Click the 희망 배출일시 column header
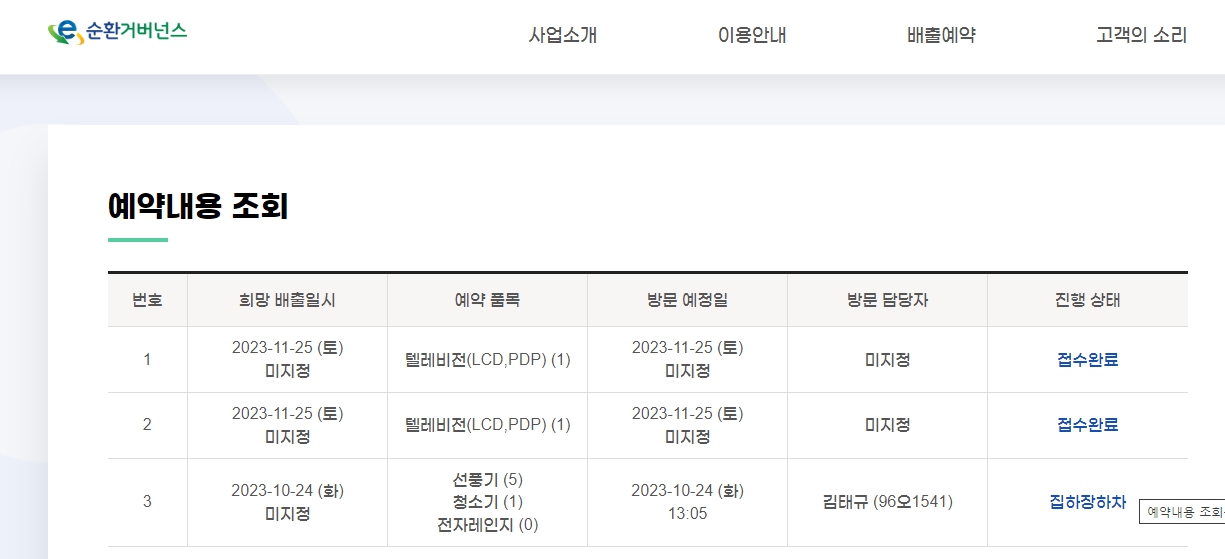Viewport: 1225px width, 559px height. (287, 300)
